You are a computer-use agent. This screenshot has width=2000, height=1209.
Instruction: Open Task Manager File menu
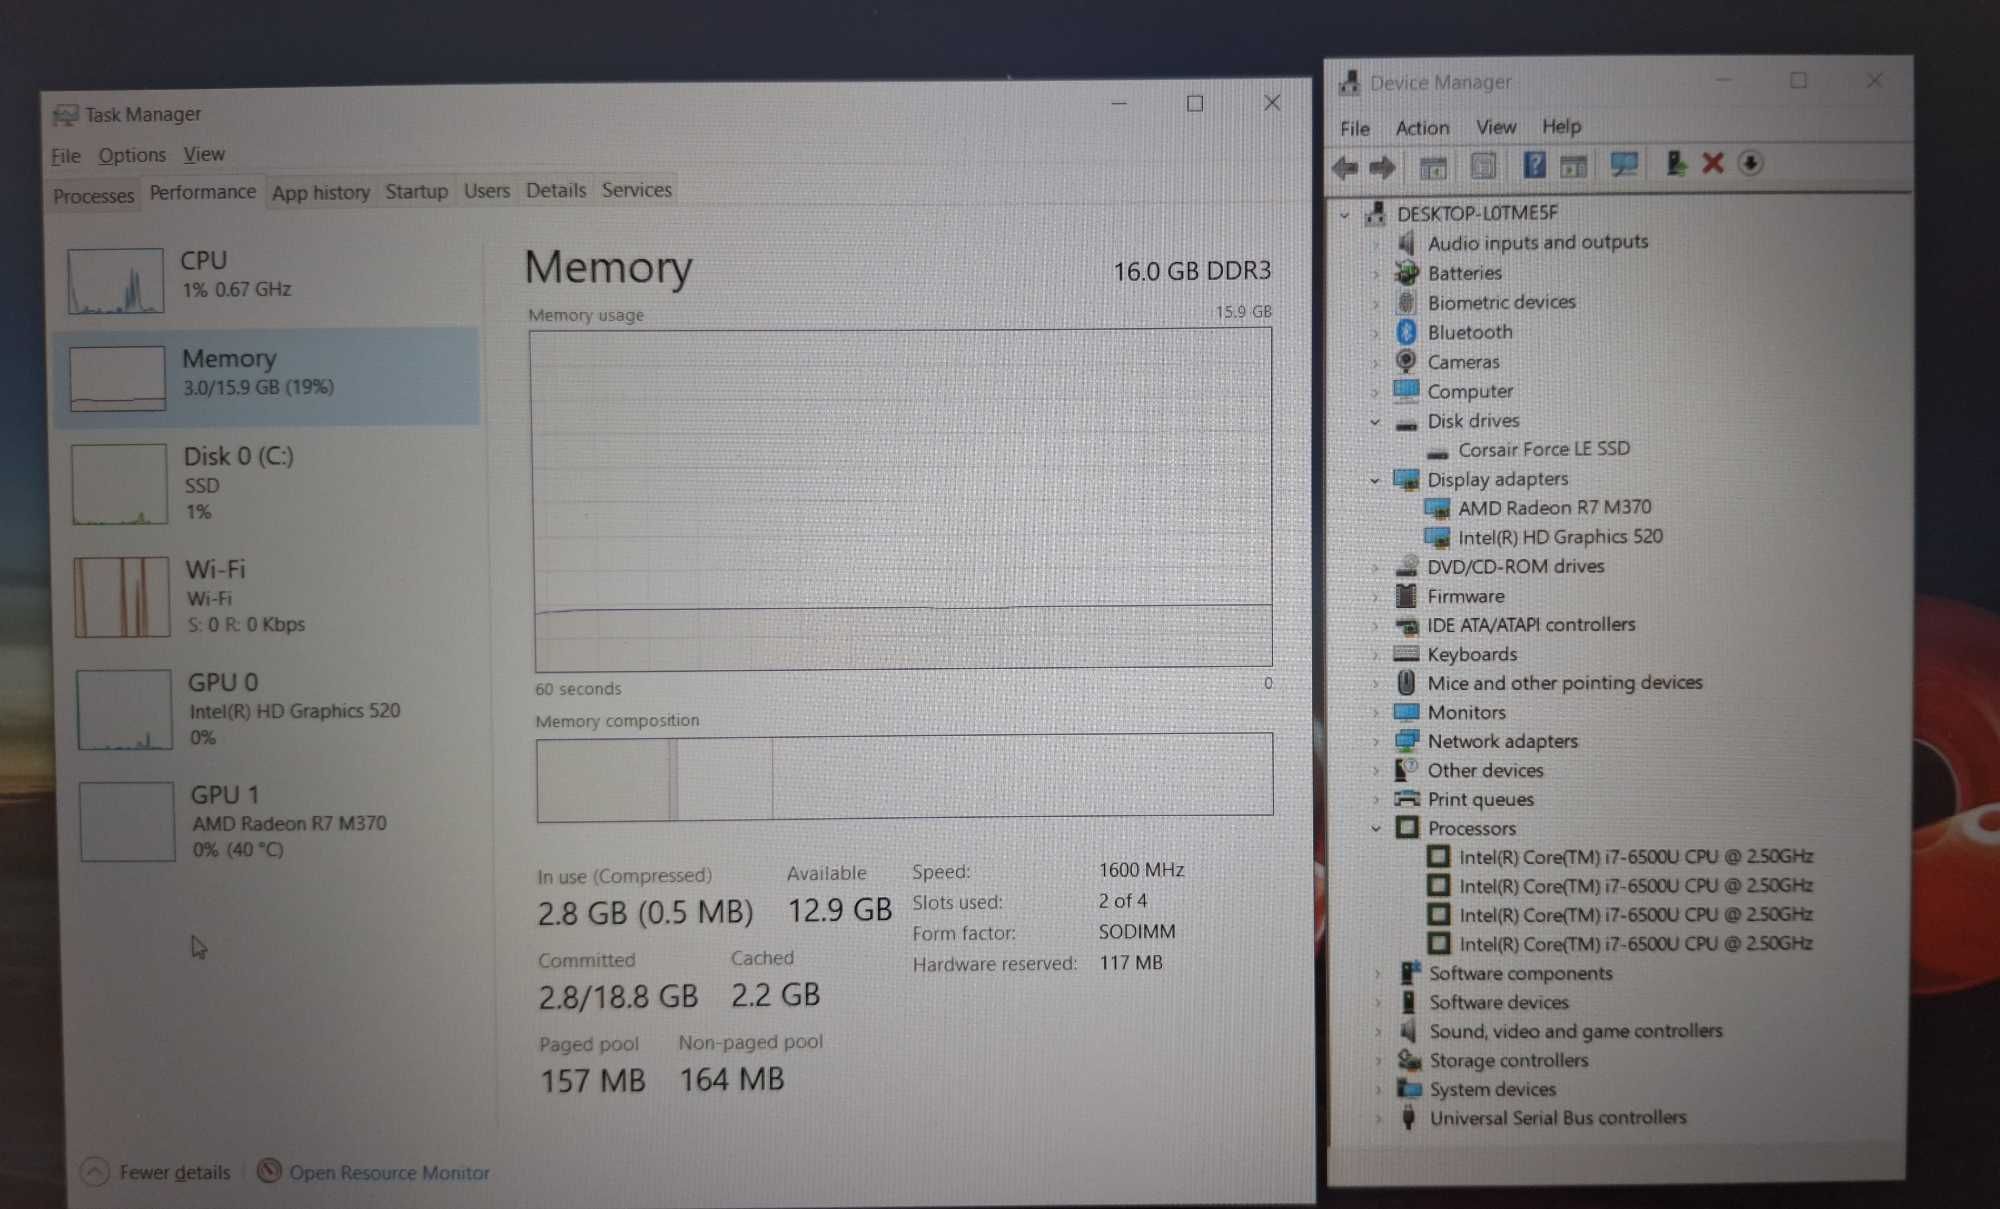point(66,156)
